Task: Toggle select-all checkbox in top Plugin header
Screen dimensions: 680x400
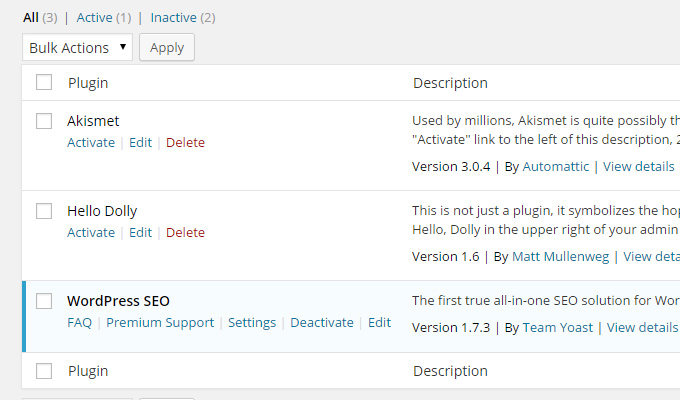Action: [44, 82]
